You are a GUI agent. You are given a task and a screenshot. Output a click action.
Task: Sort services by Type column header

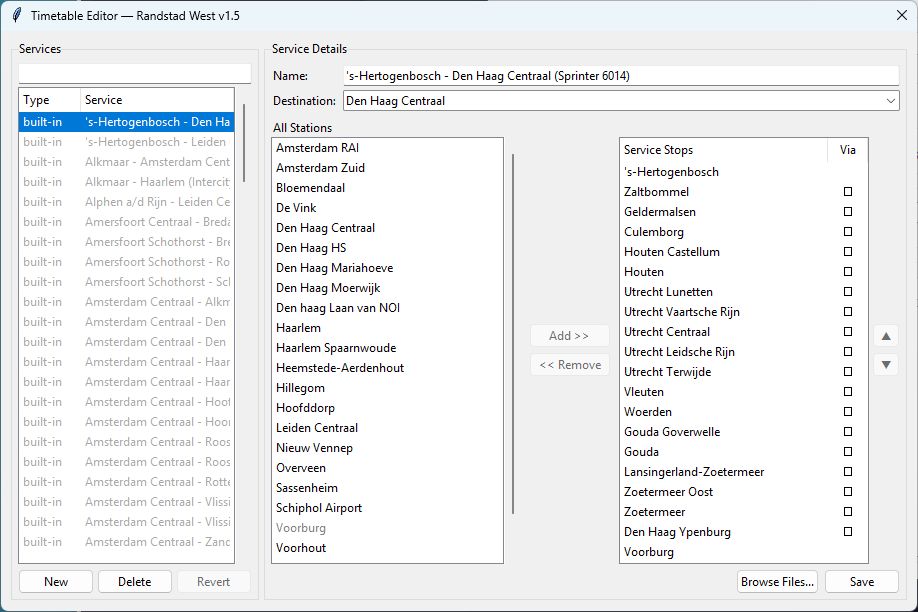click(49, 100)
